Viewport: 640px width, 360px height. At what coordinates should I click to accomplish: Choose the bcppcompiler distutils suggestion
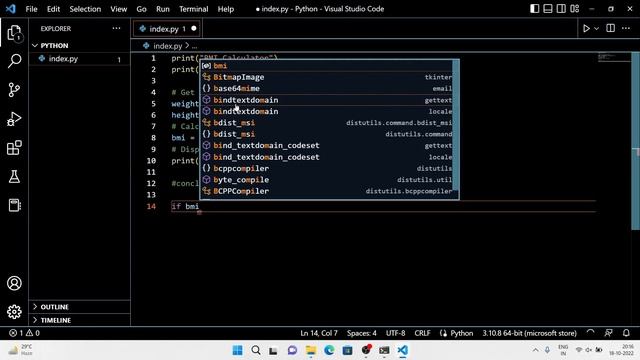tap(326, 169)
